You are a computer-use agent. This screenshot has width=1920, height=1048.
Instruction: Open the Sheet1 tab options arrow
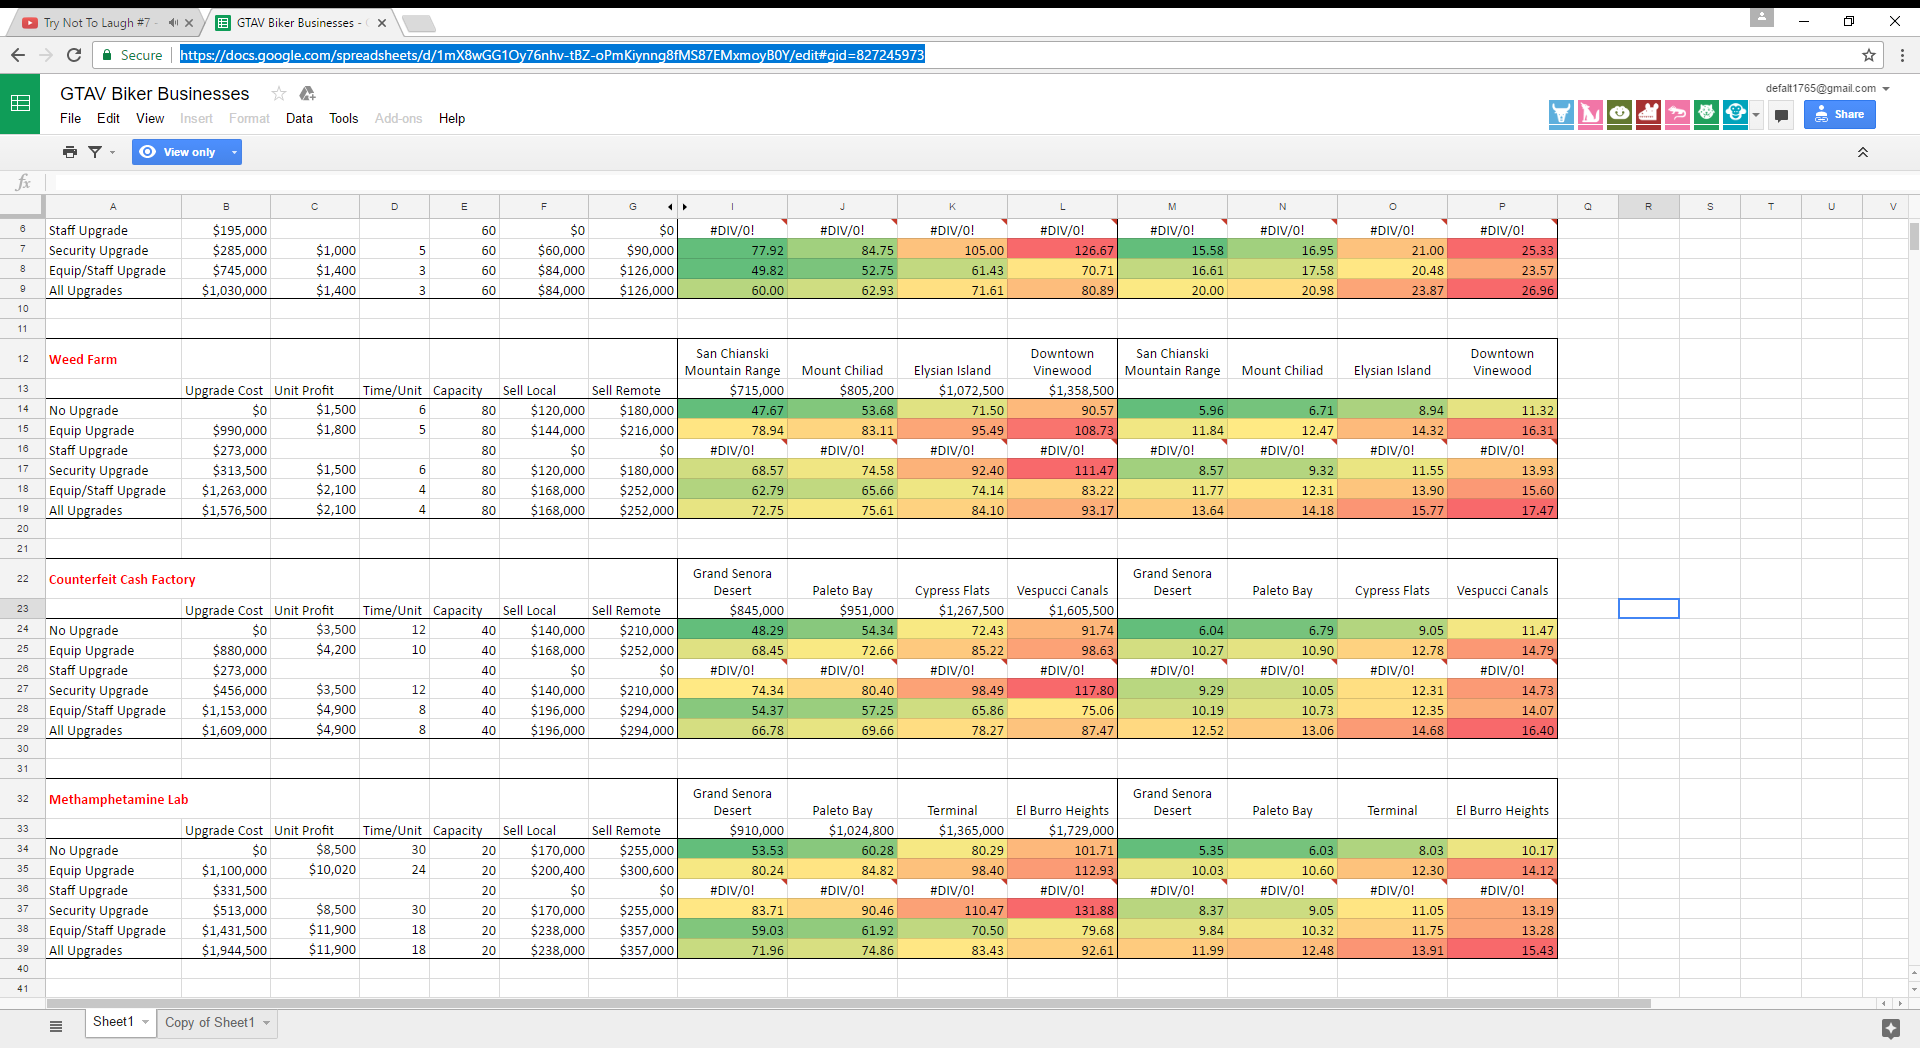[146, 1022]
